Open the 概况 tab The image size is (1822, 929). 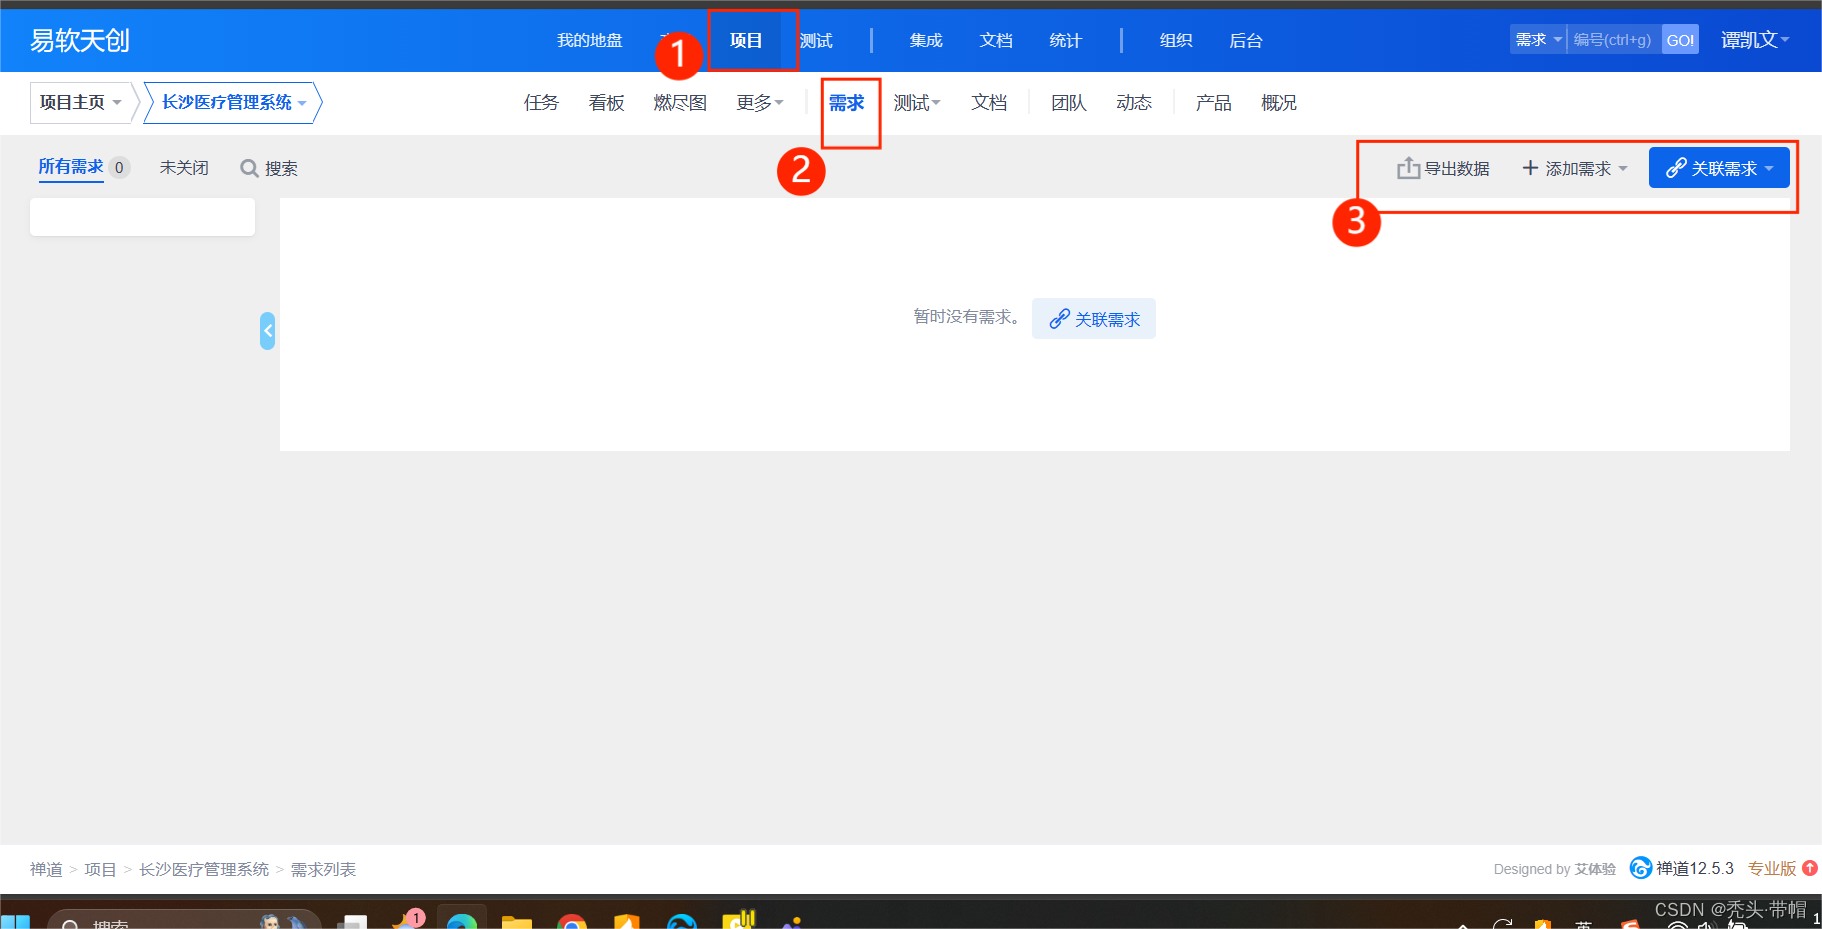point(1279,103)
